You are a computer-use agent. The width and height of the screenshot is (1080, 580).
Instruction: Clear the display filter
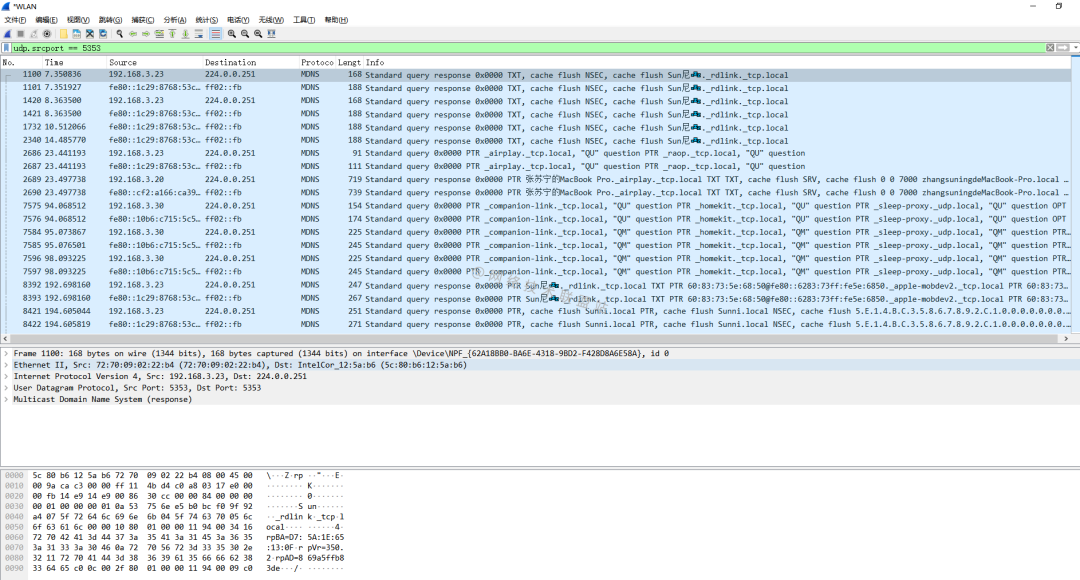tap(1050, 48)
